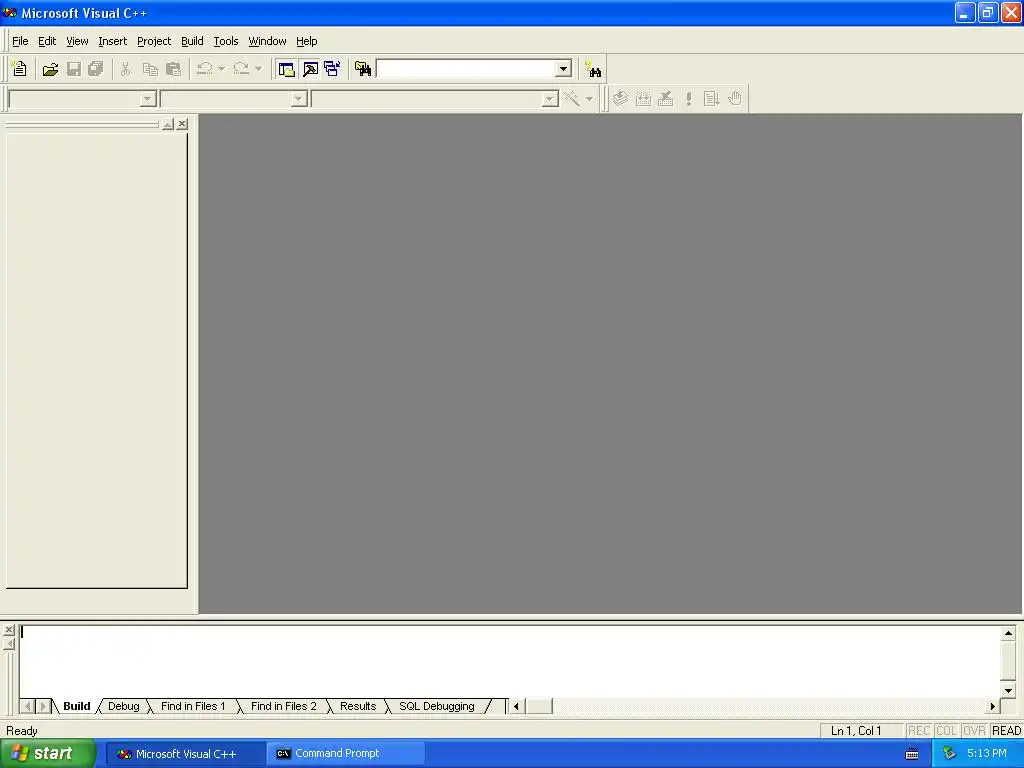Switch to the SQL Debugging tab

[437, 706]
